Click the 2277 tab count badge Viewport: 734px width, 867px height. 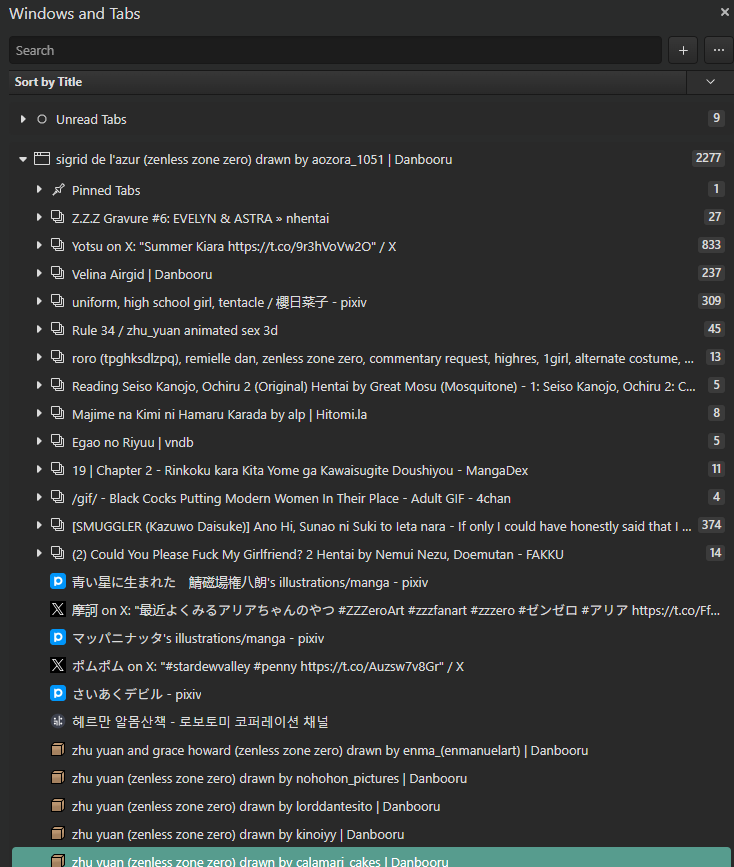tap(708, 158)
